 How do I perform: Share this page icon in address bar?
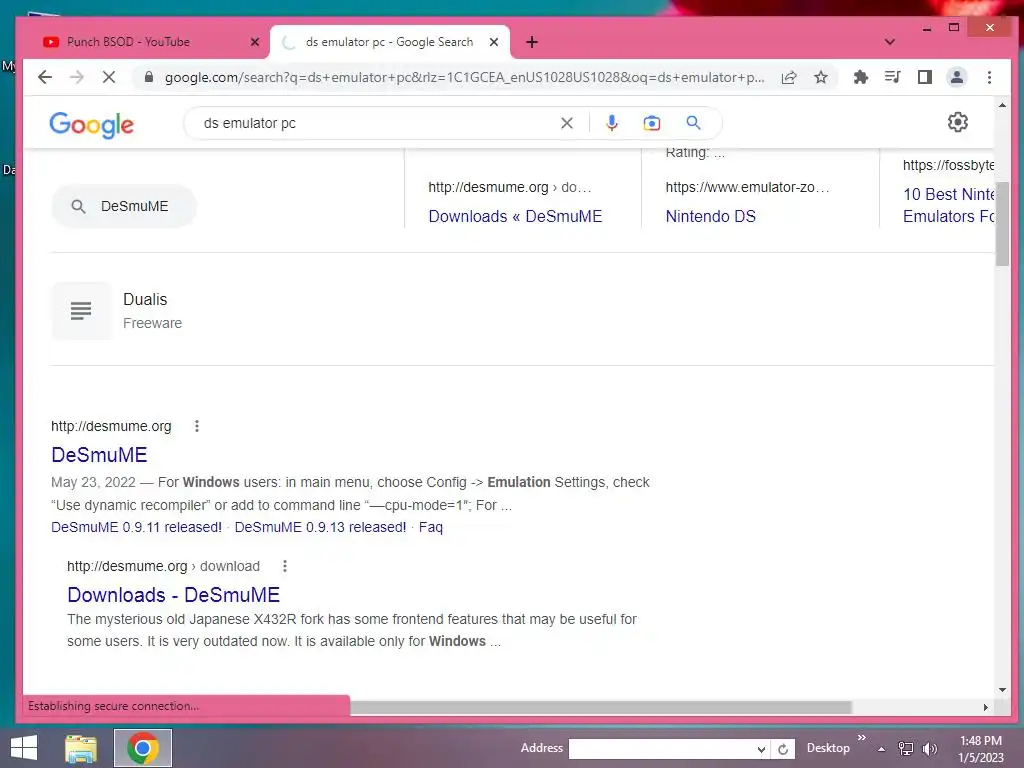coord(789,77)
